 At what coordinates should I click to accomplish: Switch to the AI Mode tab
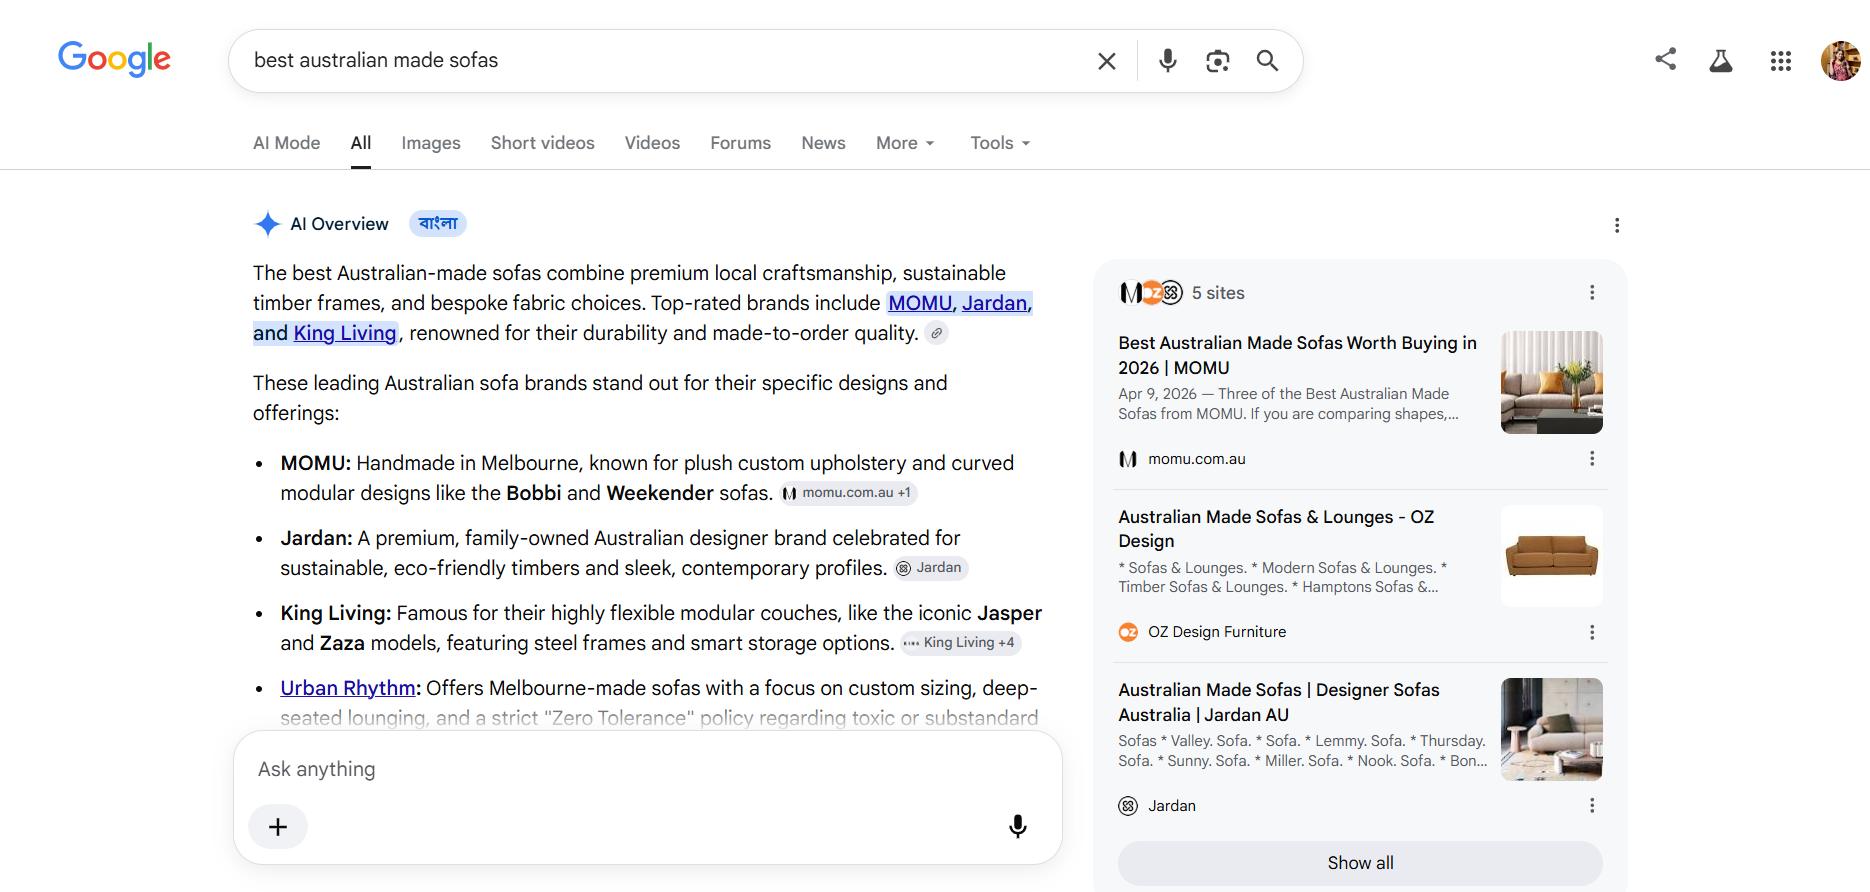point(287,143)
